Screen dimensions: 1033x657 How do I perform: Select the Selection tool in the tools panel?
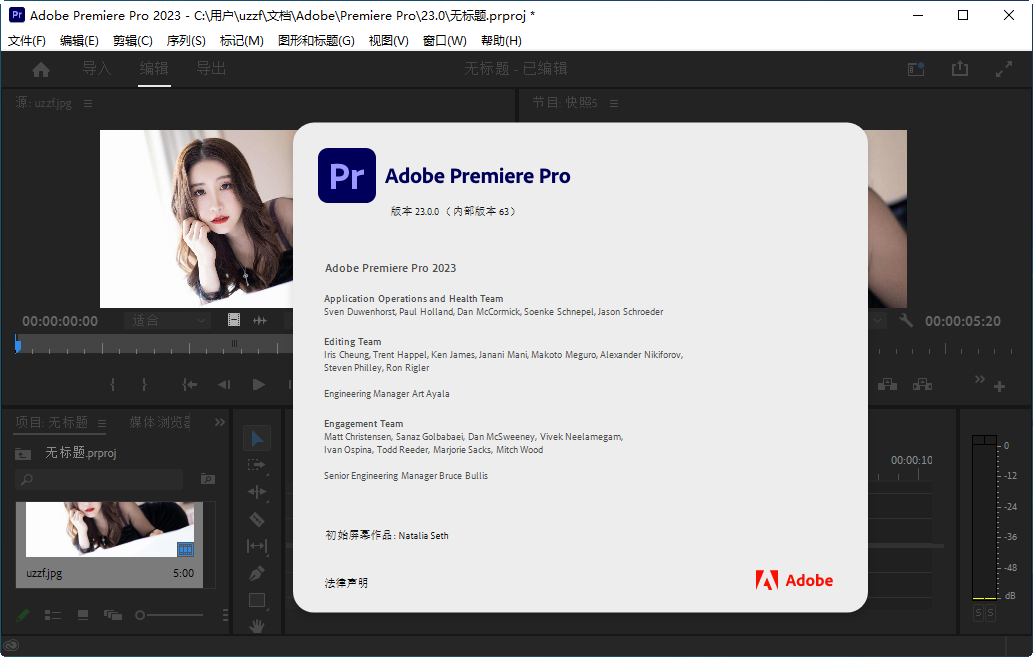tap(257, 438)
